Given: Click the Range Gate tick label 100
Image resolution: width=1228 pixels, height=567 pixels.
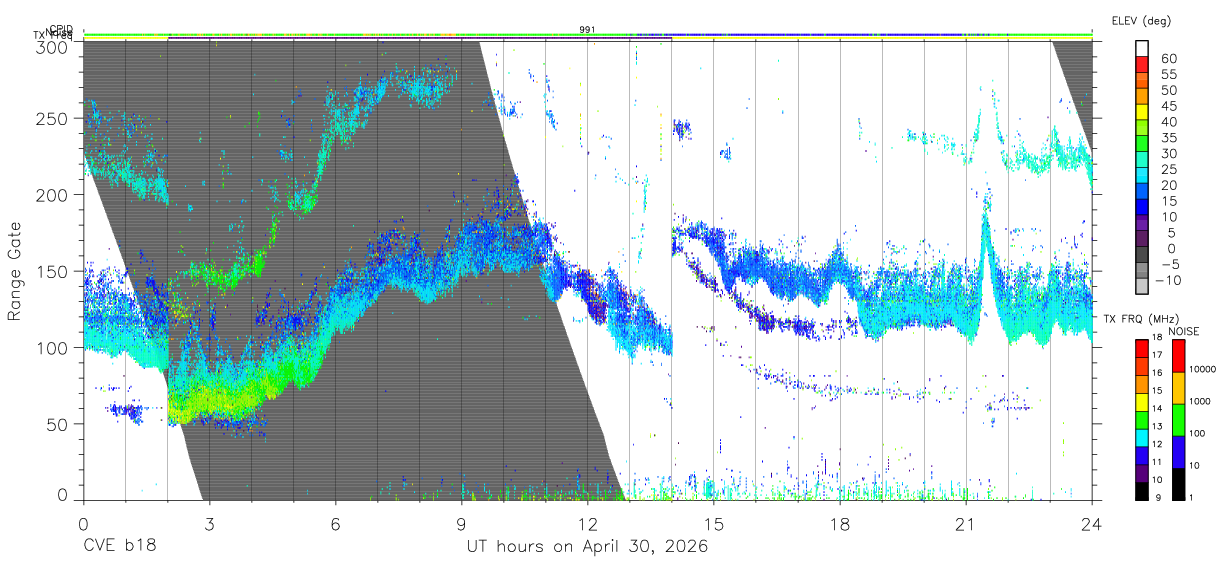Looking at the screenshot, I should [52, 347].
